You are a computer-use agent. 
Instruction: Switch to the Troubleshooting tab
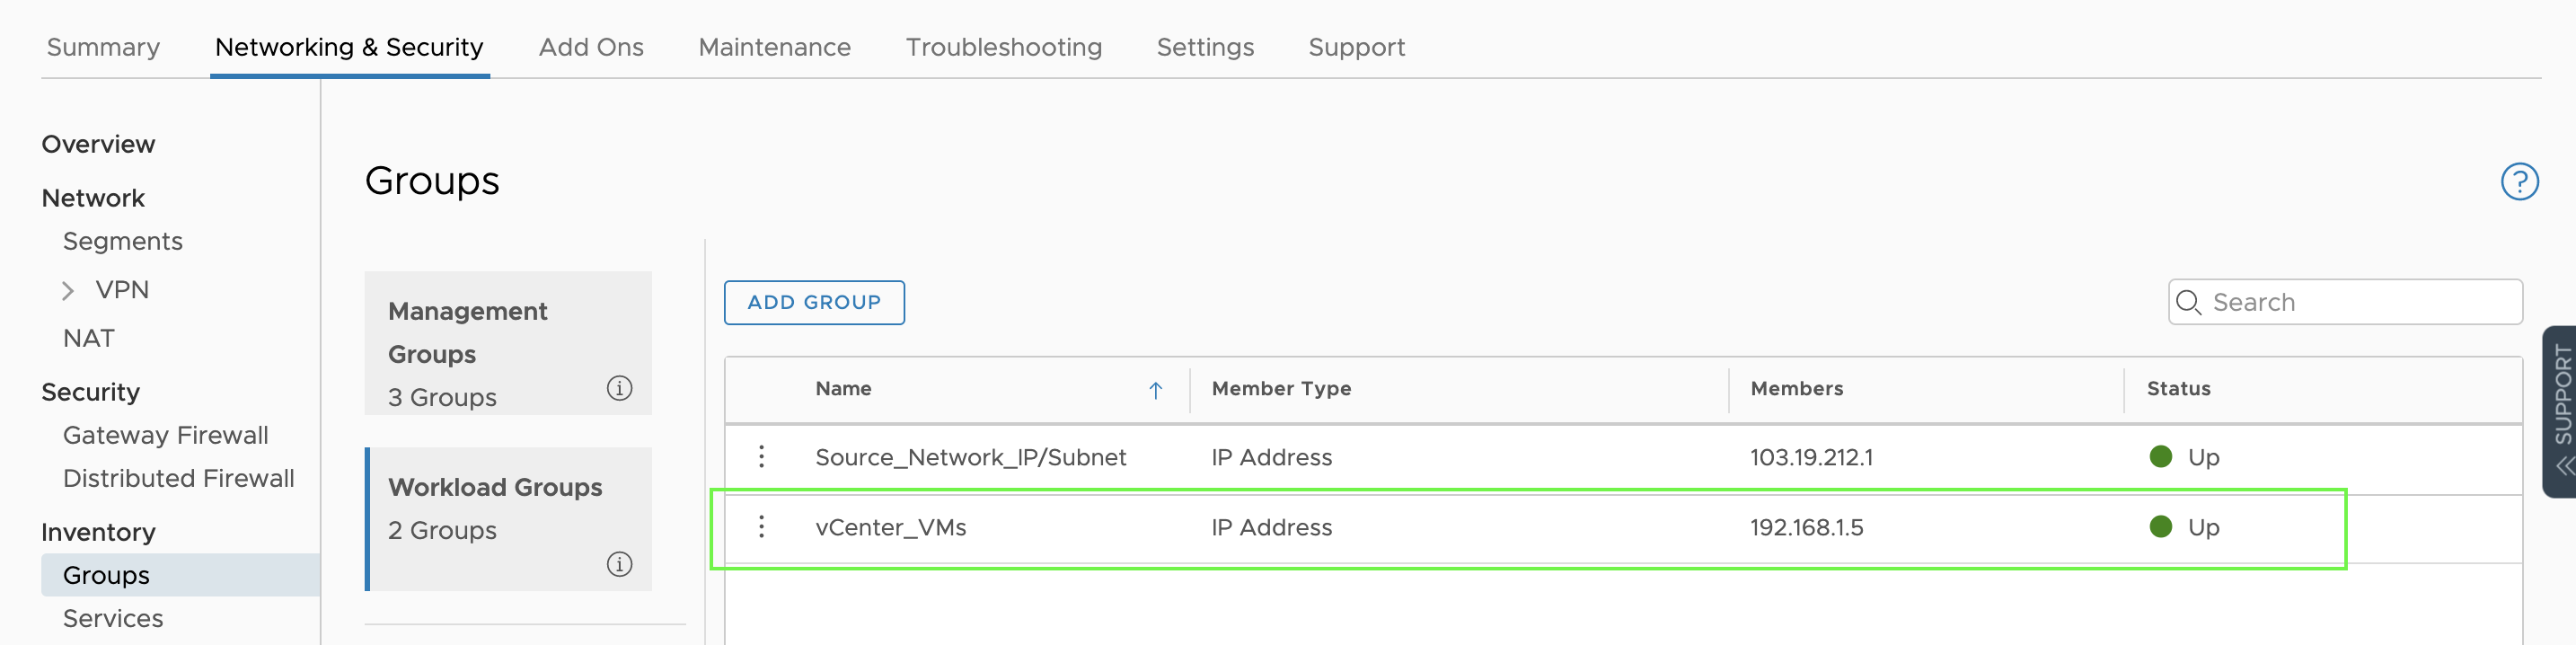1004,46
